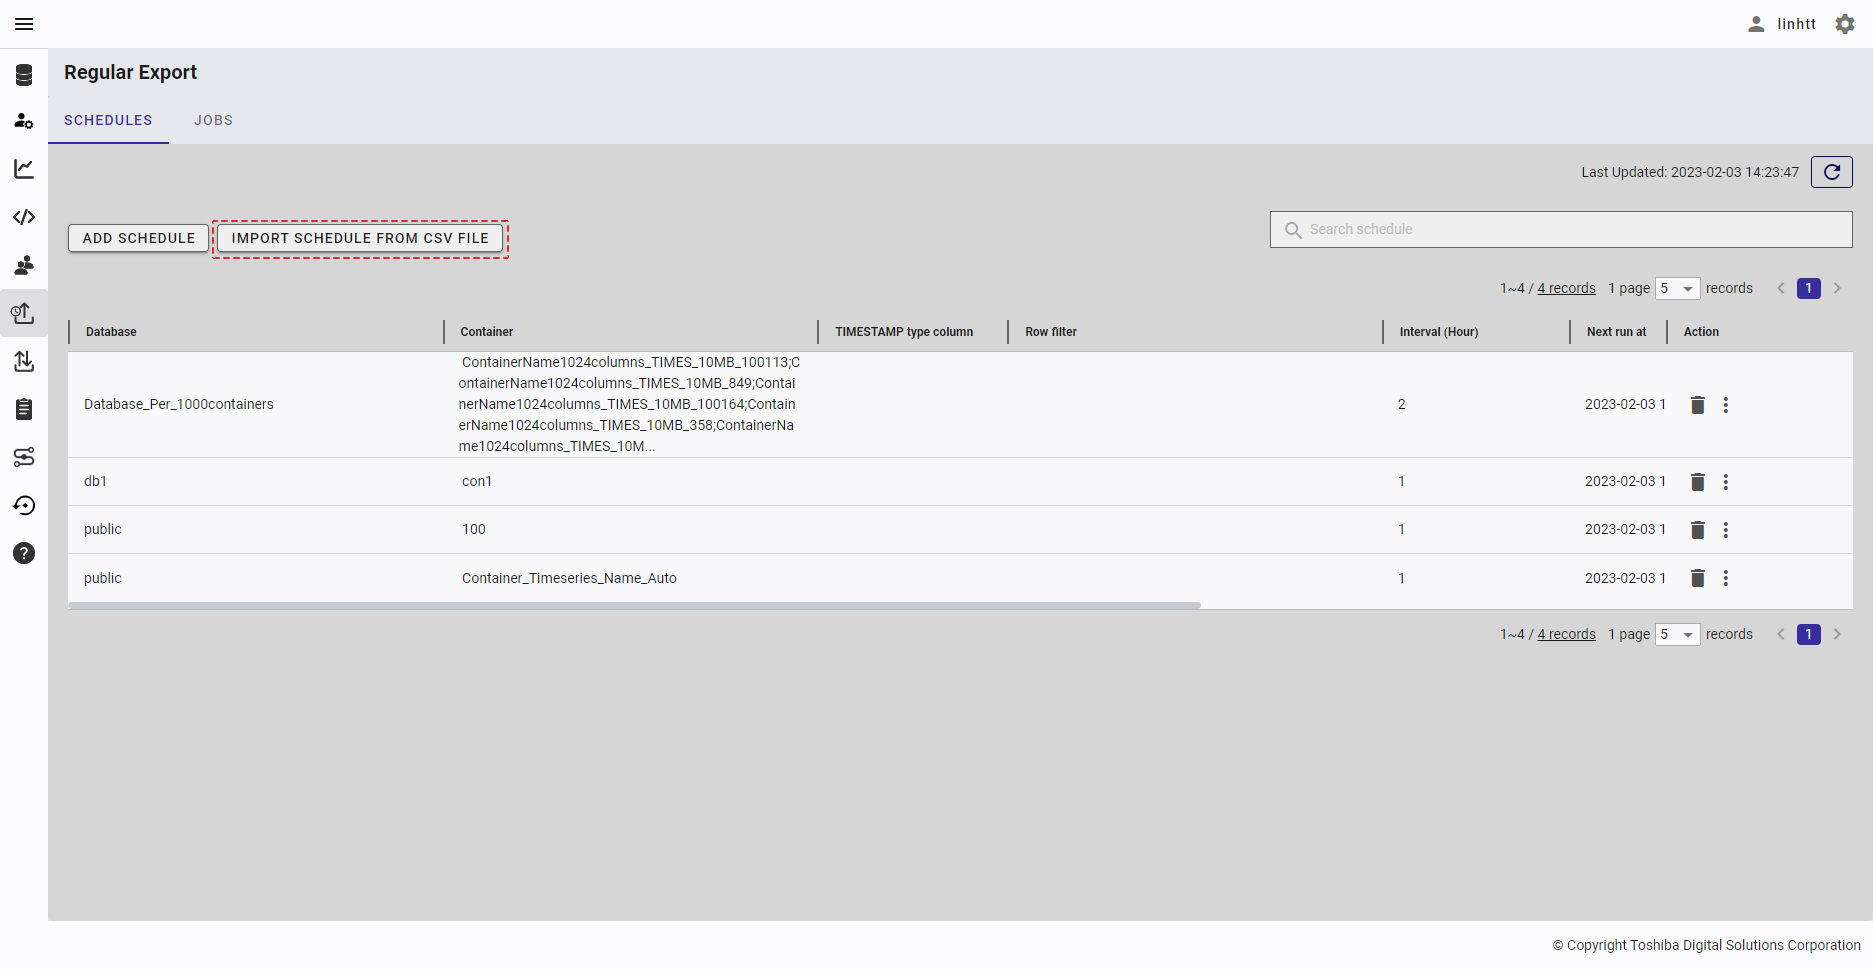Open the hamburger navigation menu
Screen dimensions: 1873x969
click(x=24, y=24)
